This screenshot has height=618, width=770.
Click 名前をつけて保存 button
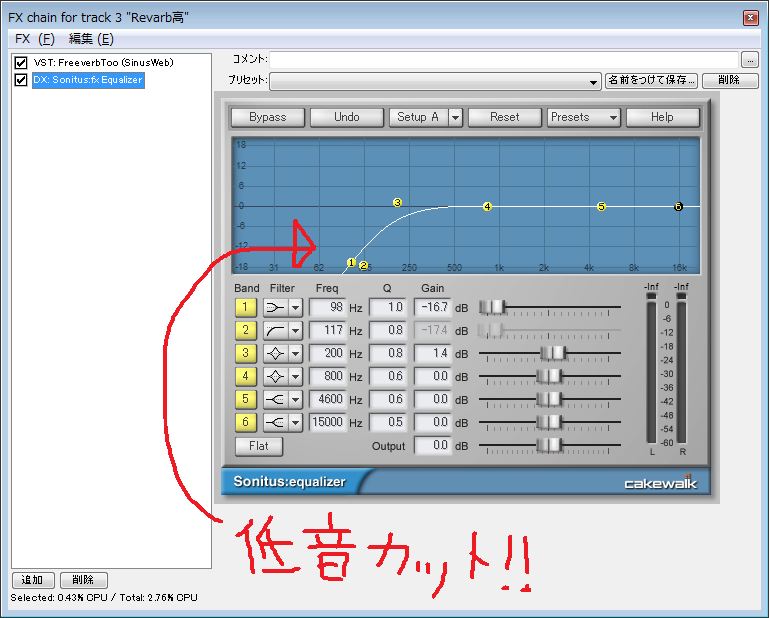pyautogui.click(x=652, y=80)
